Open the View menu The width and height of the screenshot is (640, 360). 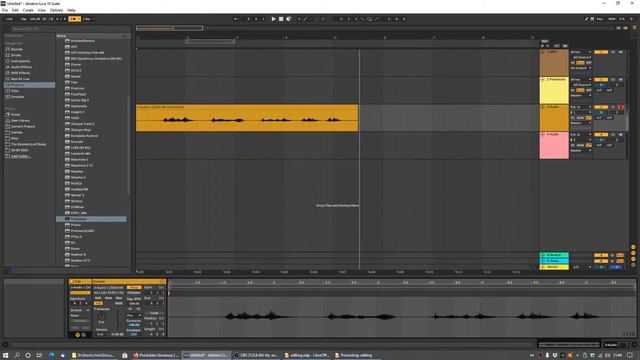(x=42, y=10)
